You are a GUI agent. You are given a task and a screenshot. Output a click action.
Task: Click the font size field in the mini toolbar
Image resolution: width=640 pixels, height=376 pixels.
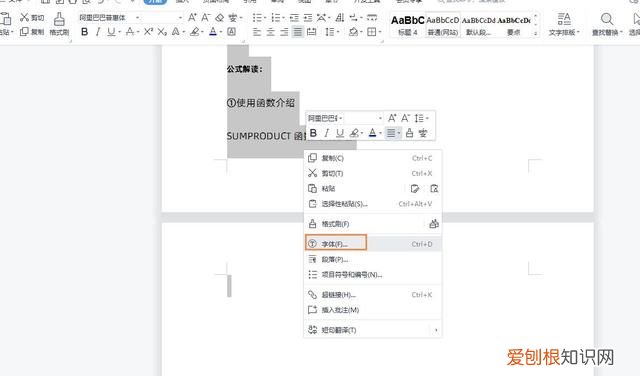tap(363, 118)
